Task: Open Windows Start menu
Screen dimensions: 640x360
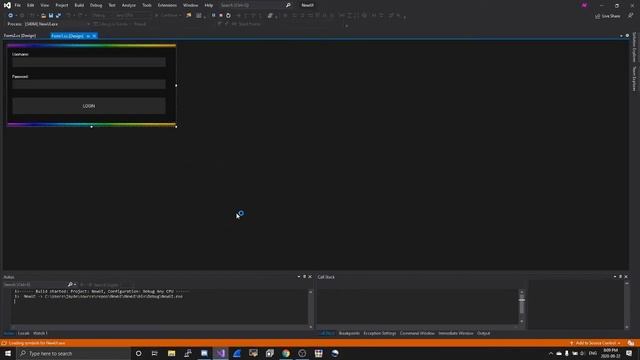Action: coord(8,353)
